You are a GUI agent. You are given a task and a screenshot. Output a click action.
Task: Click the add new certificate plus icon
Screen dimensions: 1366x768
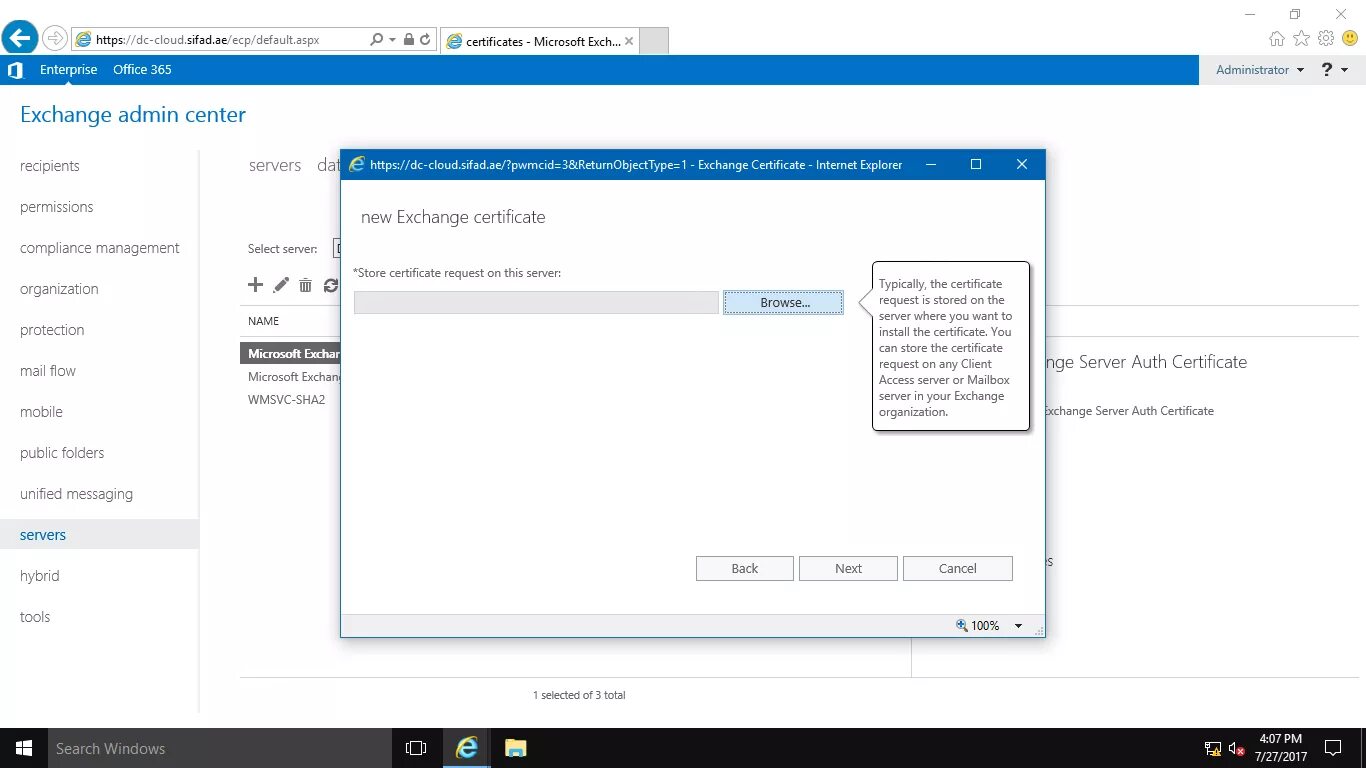pyautogui.click(x=255, y=285)
